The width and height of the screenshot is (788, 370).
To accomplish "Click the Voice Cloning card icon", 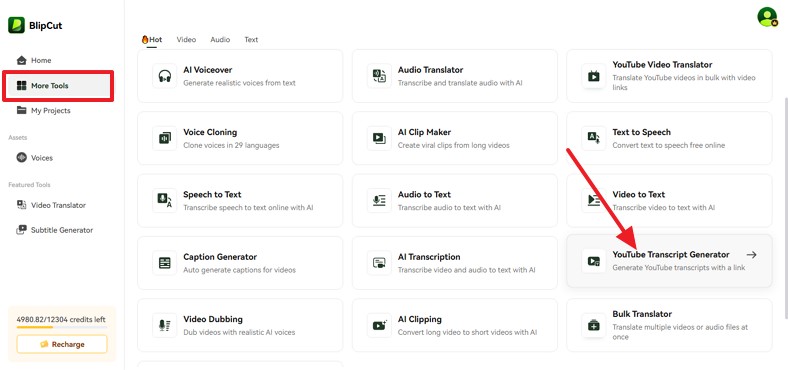I will (165, 138).
